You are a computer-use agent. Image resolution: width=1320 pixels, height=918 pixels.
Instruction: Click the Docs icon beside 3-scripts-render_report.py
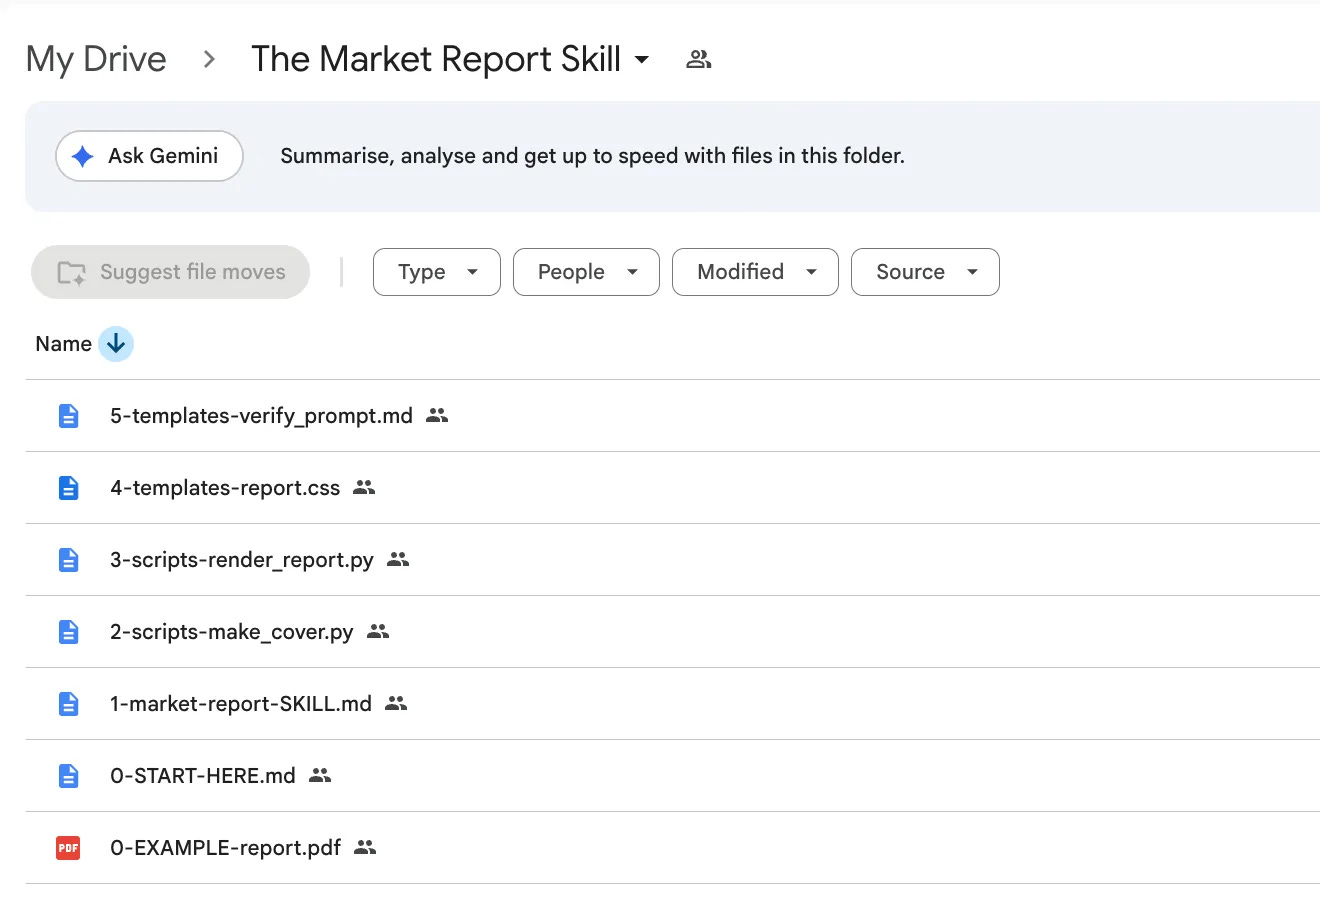coord(68,560)
